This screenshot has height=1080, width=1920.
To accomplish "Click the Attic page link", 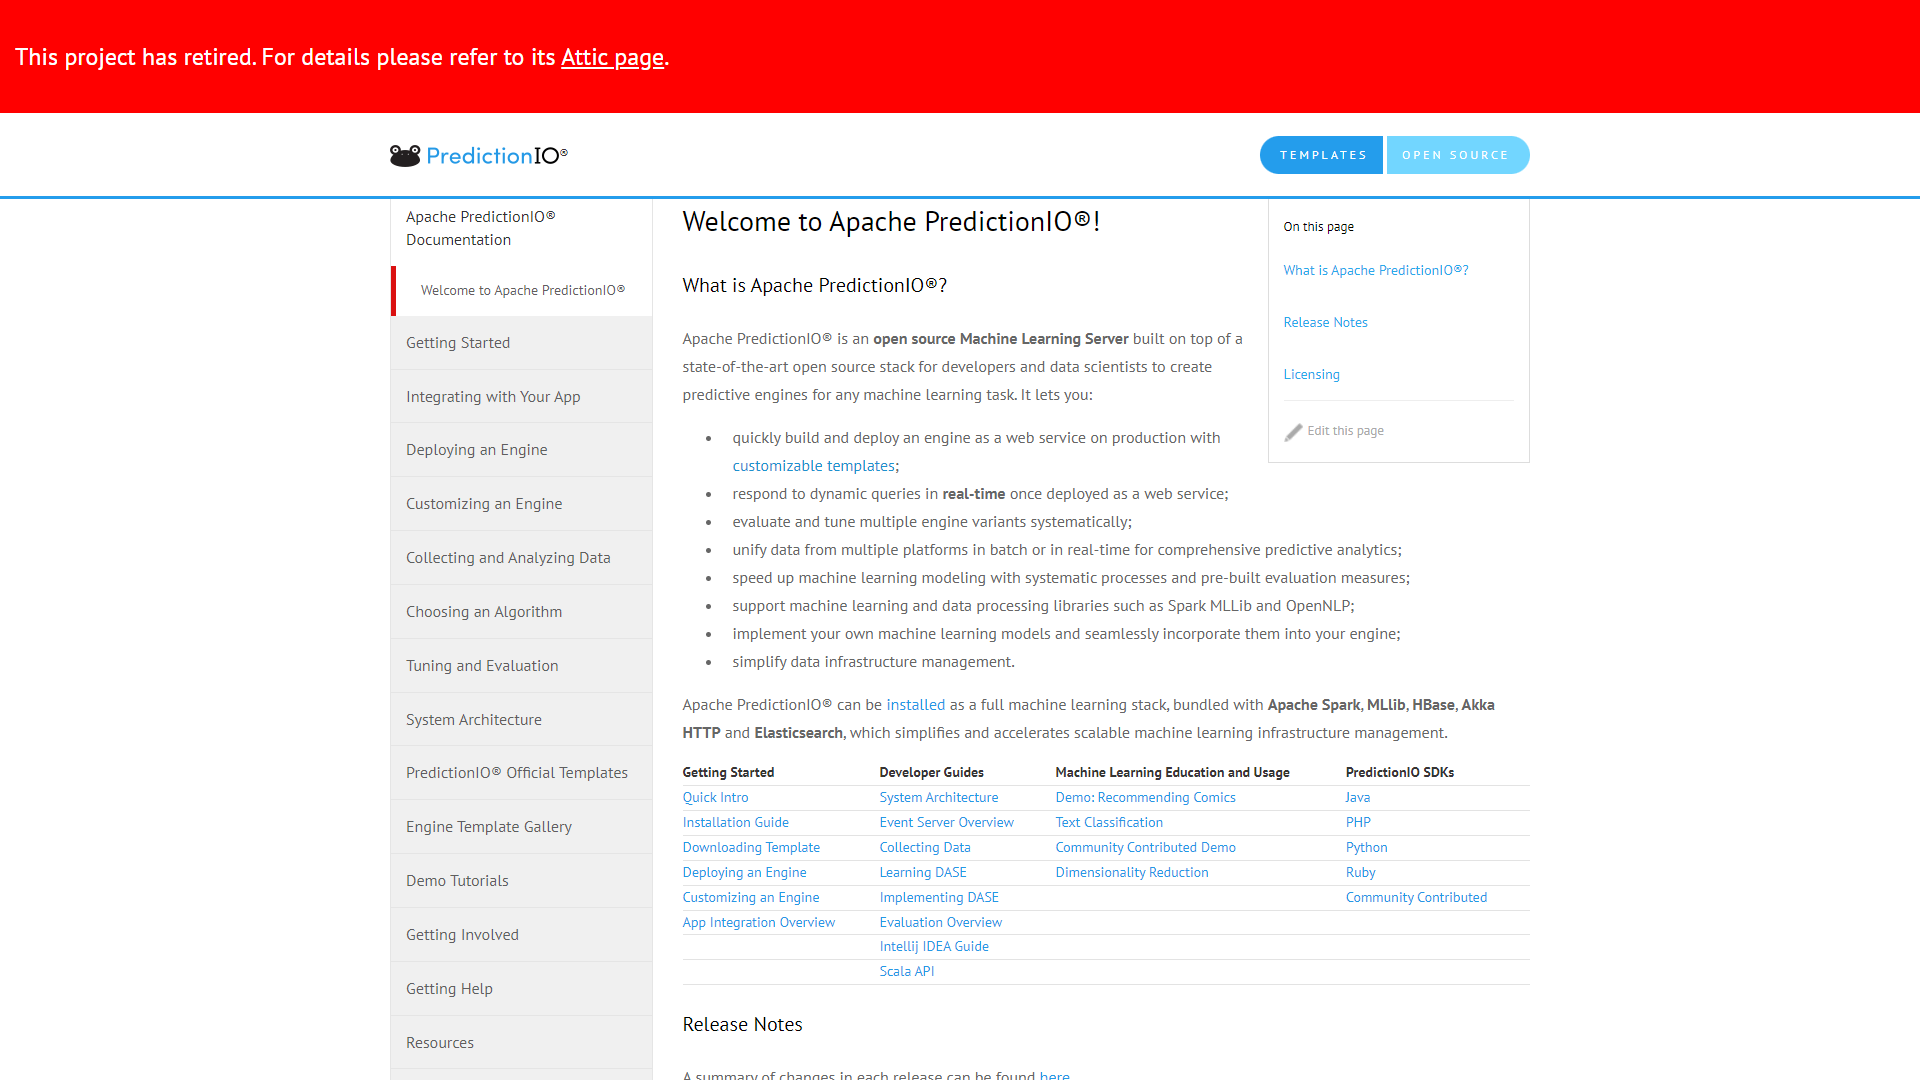I will point(611,55).
